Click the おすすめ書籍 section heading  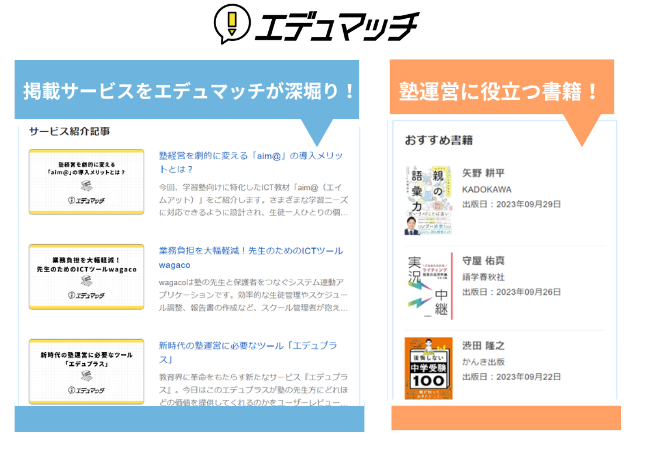tap(439, 140)
